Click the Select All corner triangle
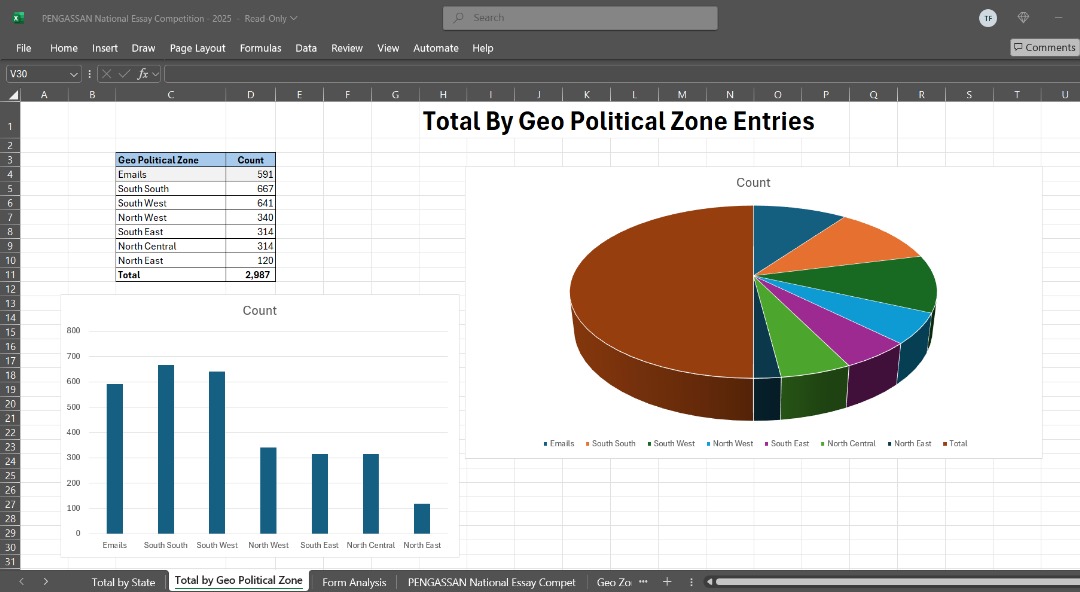This screenshot has height=592, width=1080. [x=13, y=95]
